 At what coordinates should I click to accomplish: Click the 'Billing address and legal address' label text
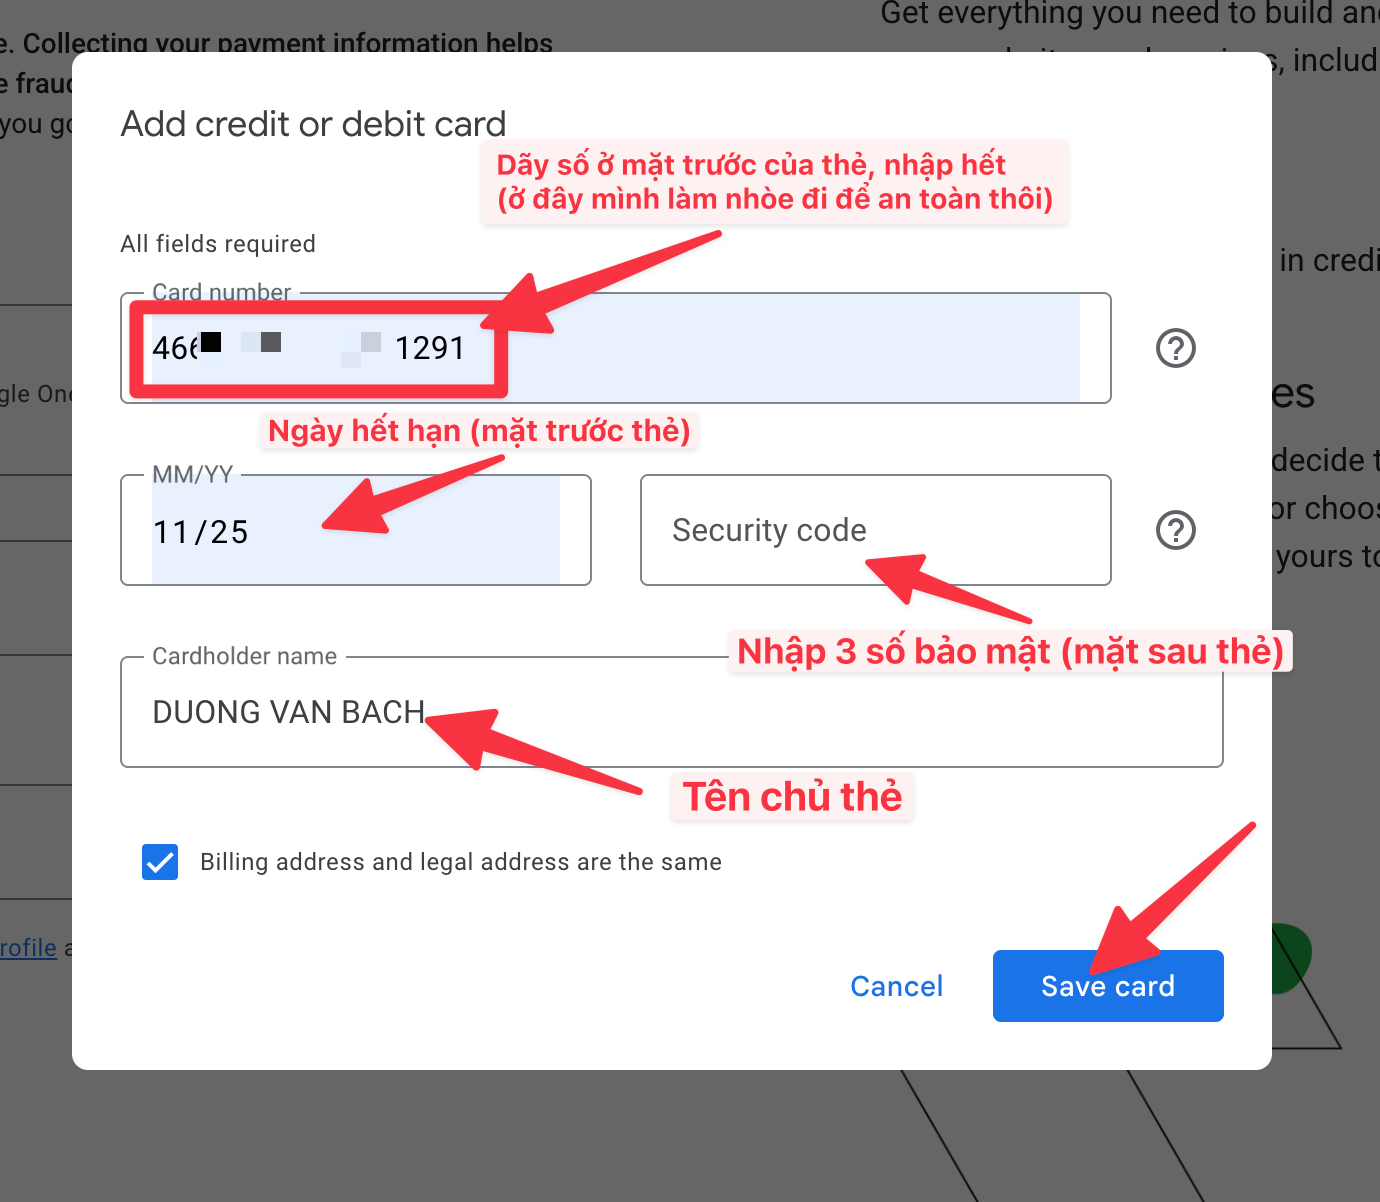(x=461, y=862)
